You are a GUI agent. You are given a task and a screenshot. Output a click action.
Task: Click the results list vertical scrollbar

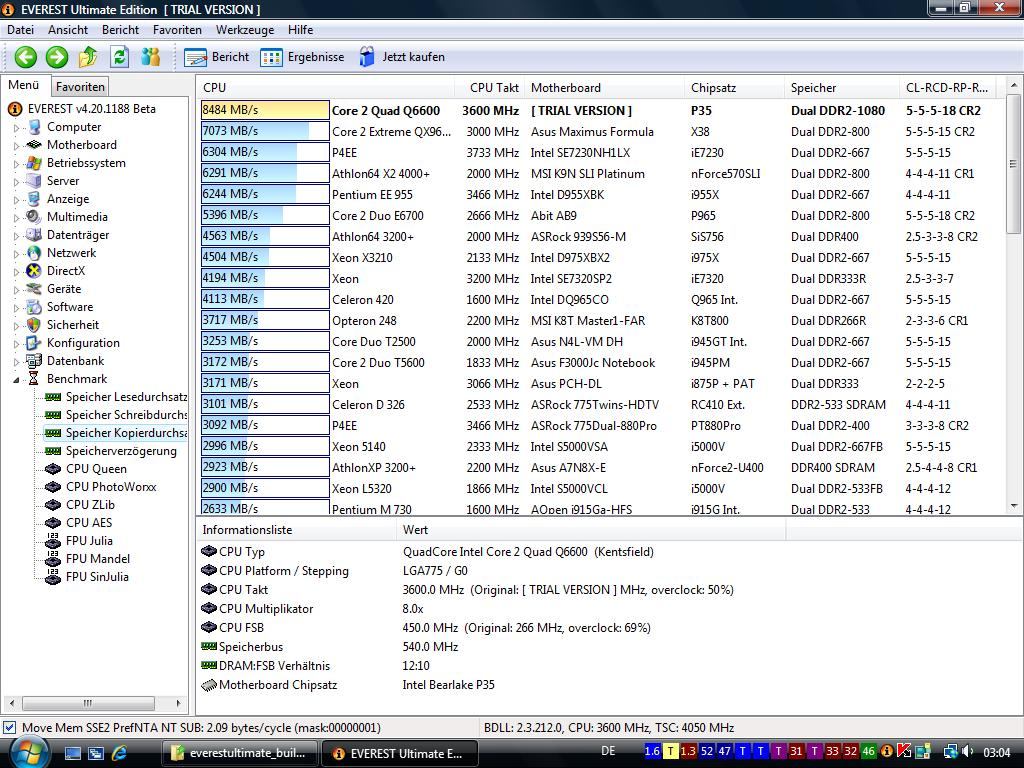coord(1013,164)
